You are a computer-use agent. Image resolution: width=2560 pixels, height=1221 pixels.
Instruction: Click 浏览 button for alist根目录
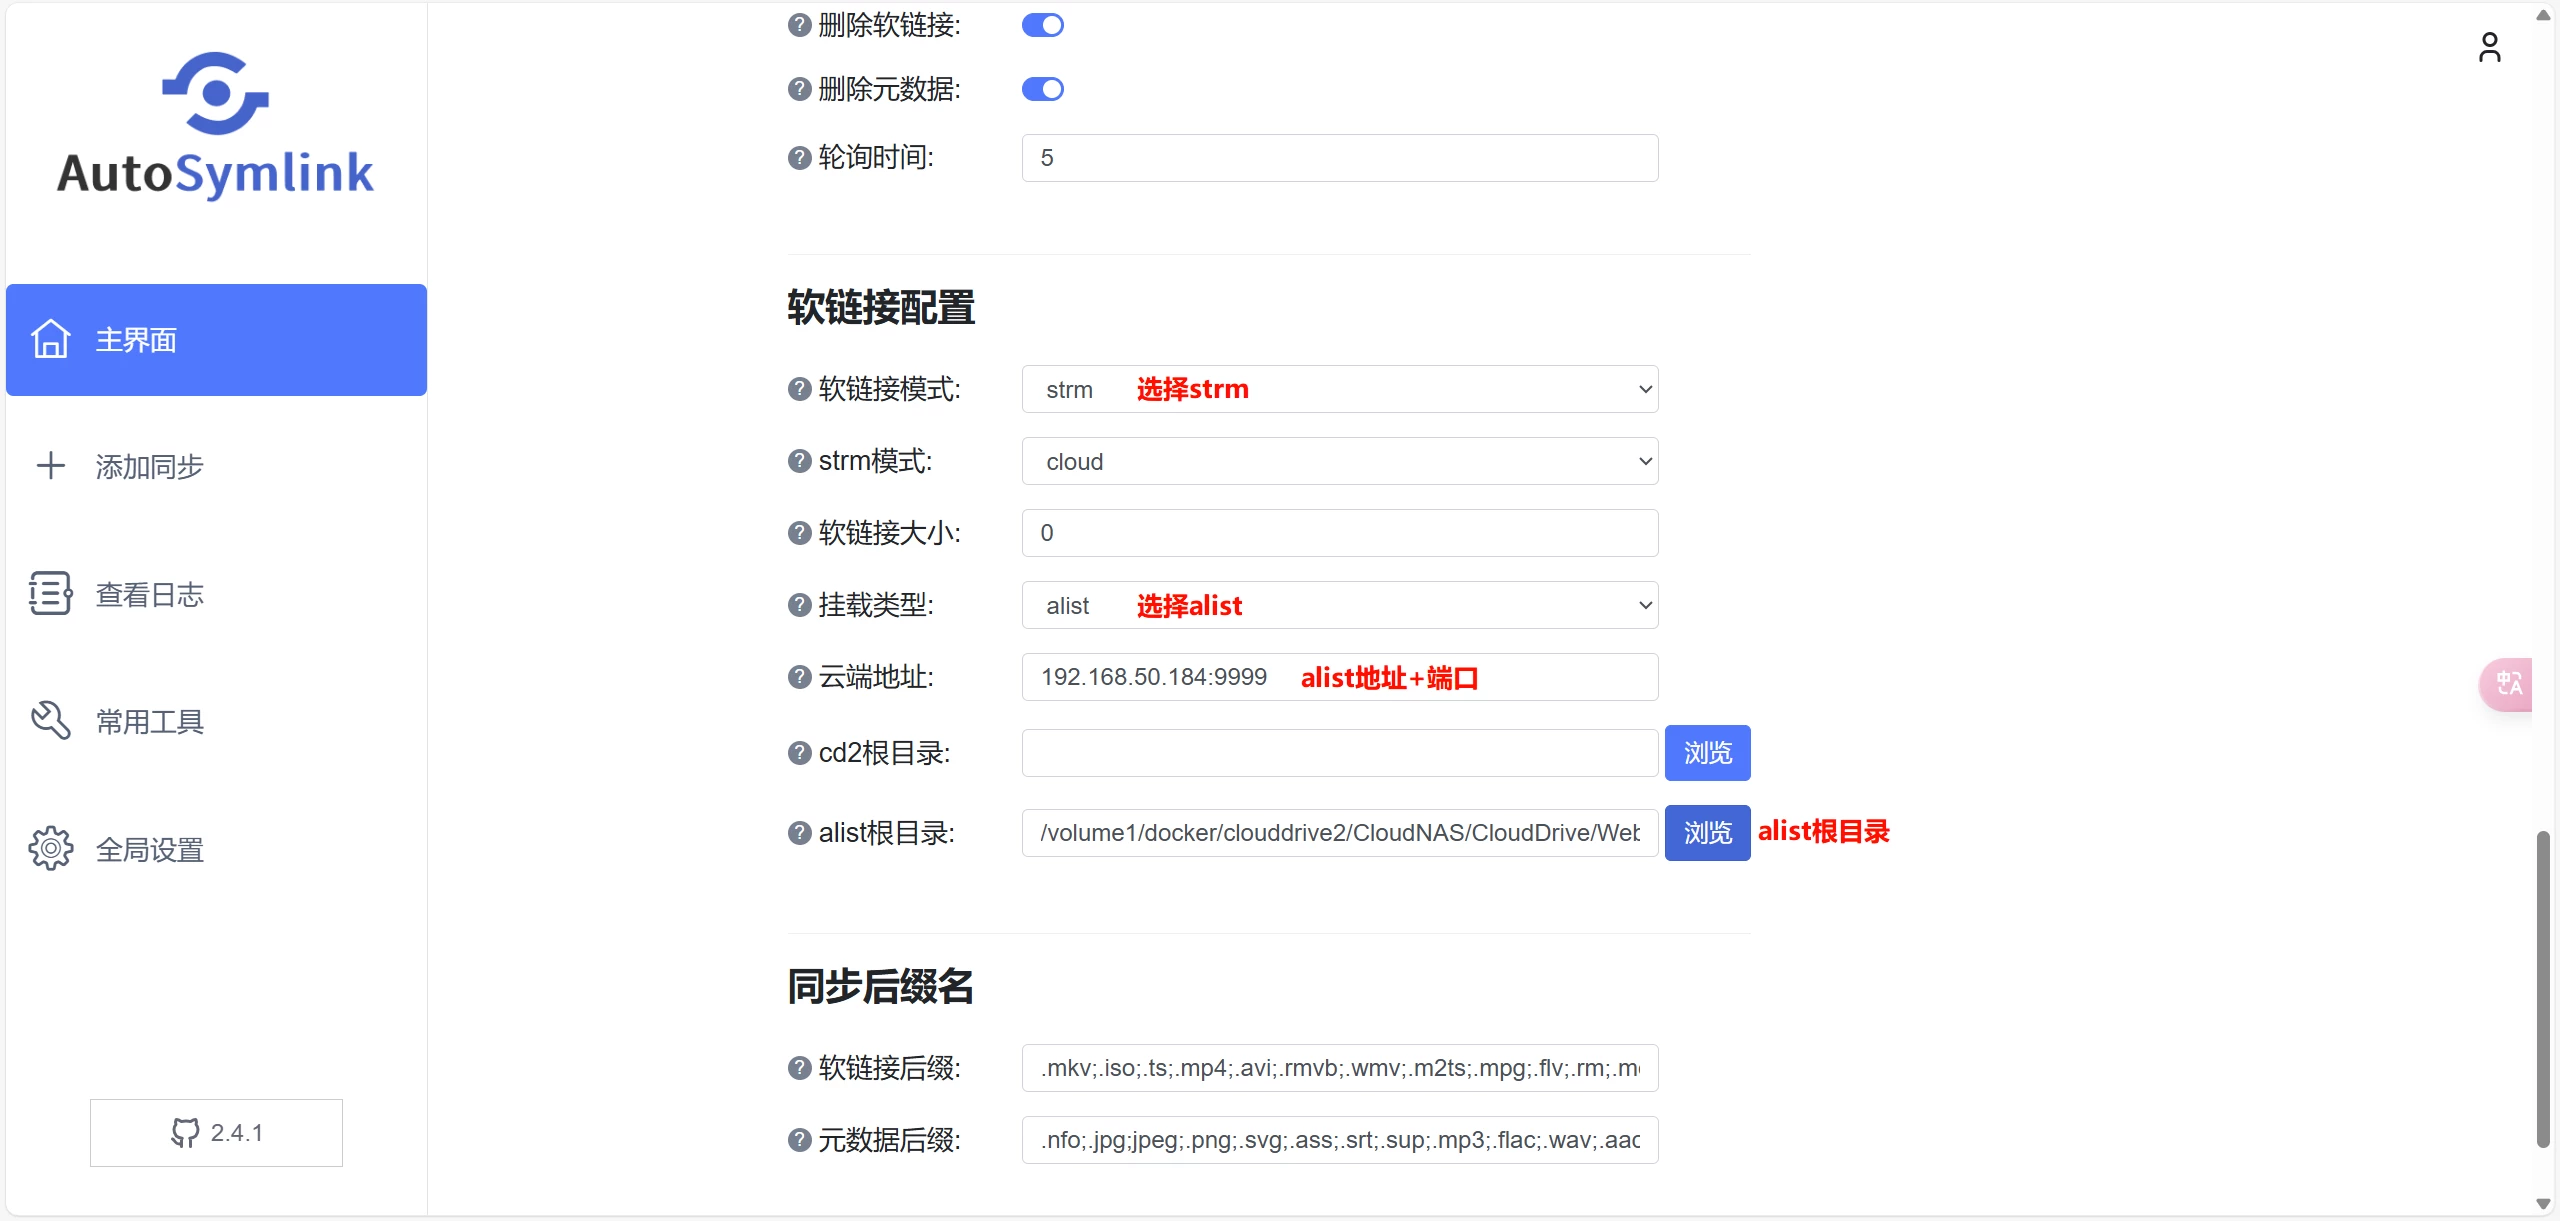[x=1706, y=833]
